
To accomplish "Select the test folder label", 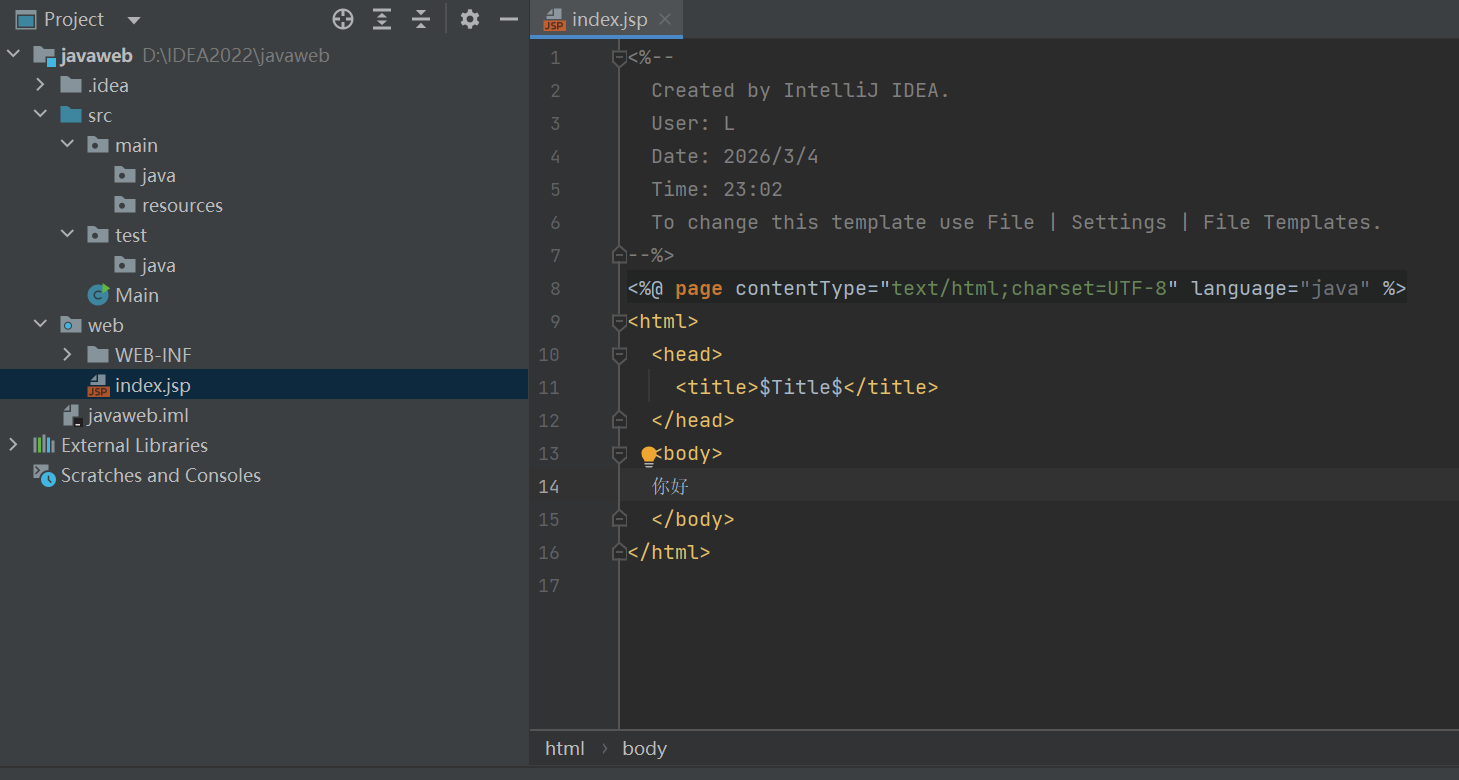I will pos(131,235).
